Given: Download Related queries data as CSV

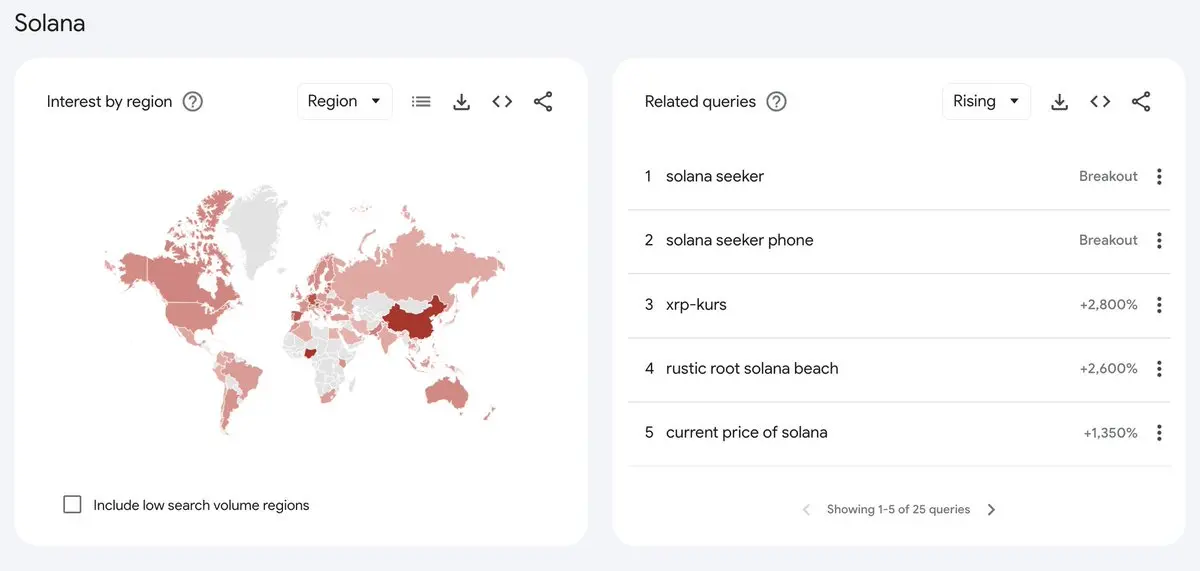Looking at the screenshot, I should coord(1060,101).
